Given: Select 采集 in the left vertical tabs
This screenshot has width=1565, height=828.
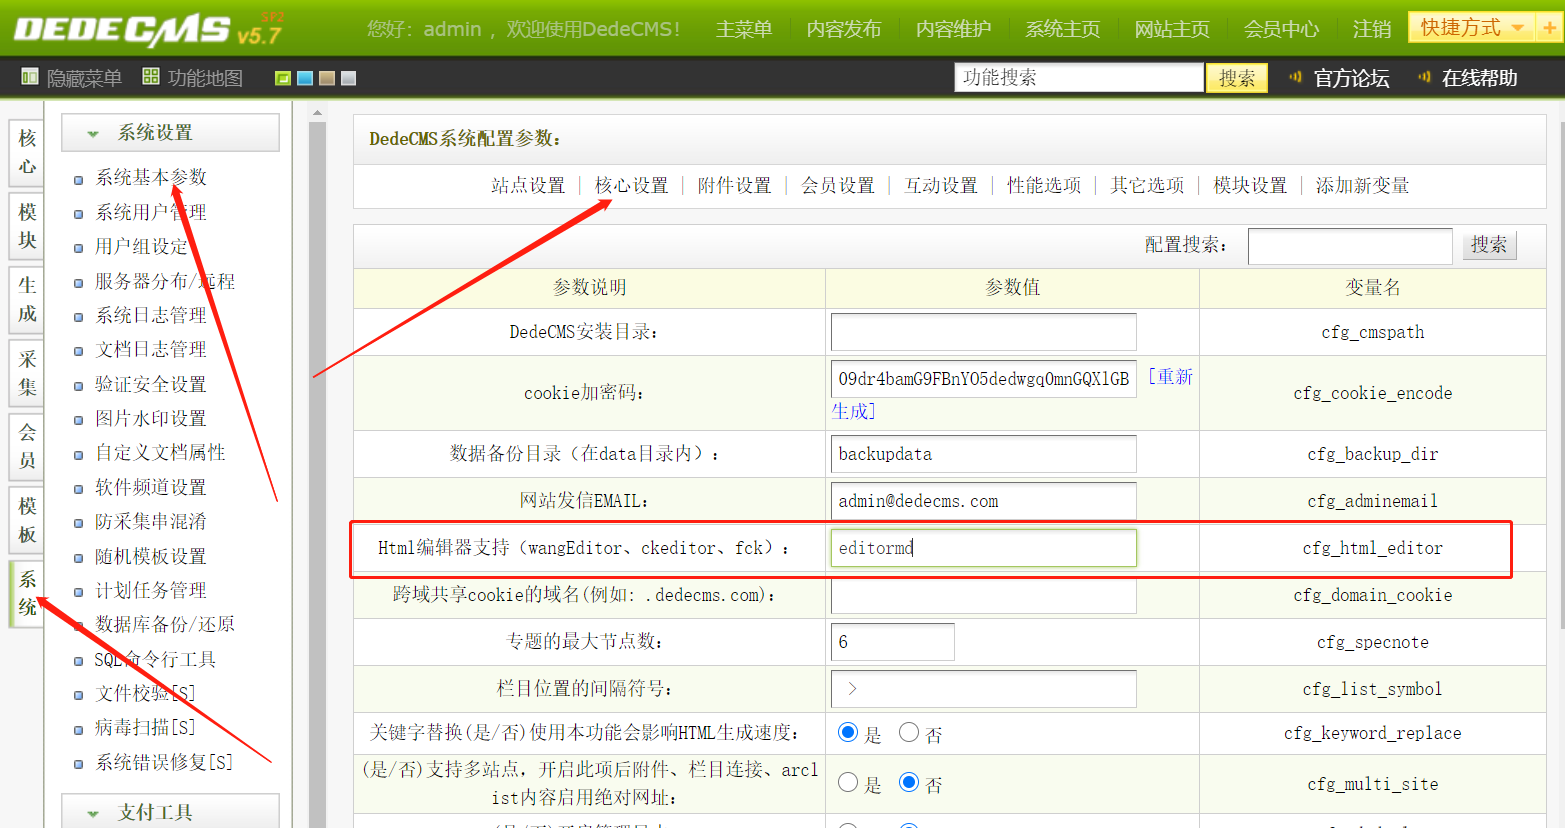Looking at the screenshot, I should tap(27, 373).
